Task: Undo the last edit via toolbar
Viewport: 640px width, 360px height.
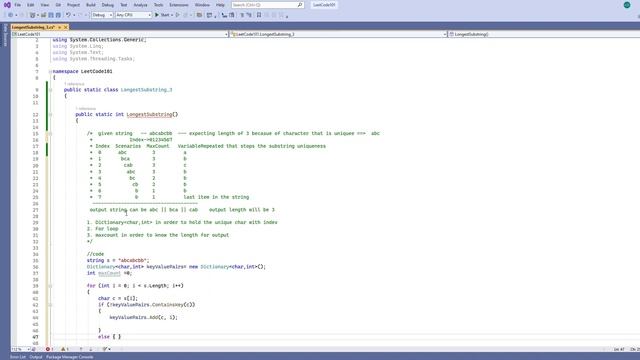Action: (68, 15)
